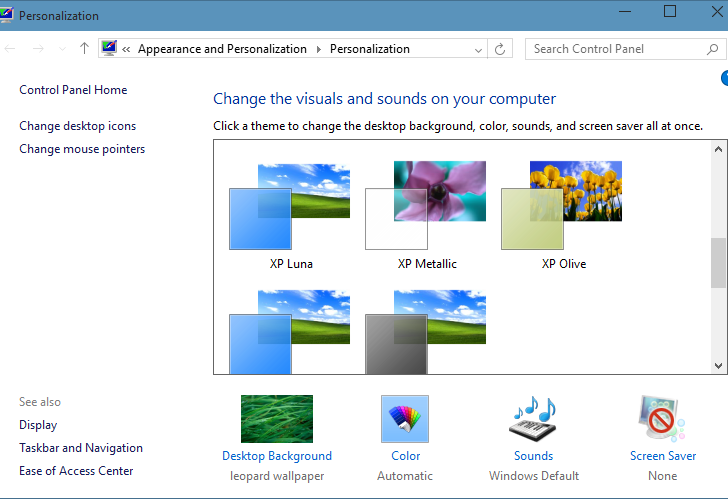The image size is (728, 499).
Task: Click the Personalization breadcrumb item
Action: (370, 49)
